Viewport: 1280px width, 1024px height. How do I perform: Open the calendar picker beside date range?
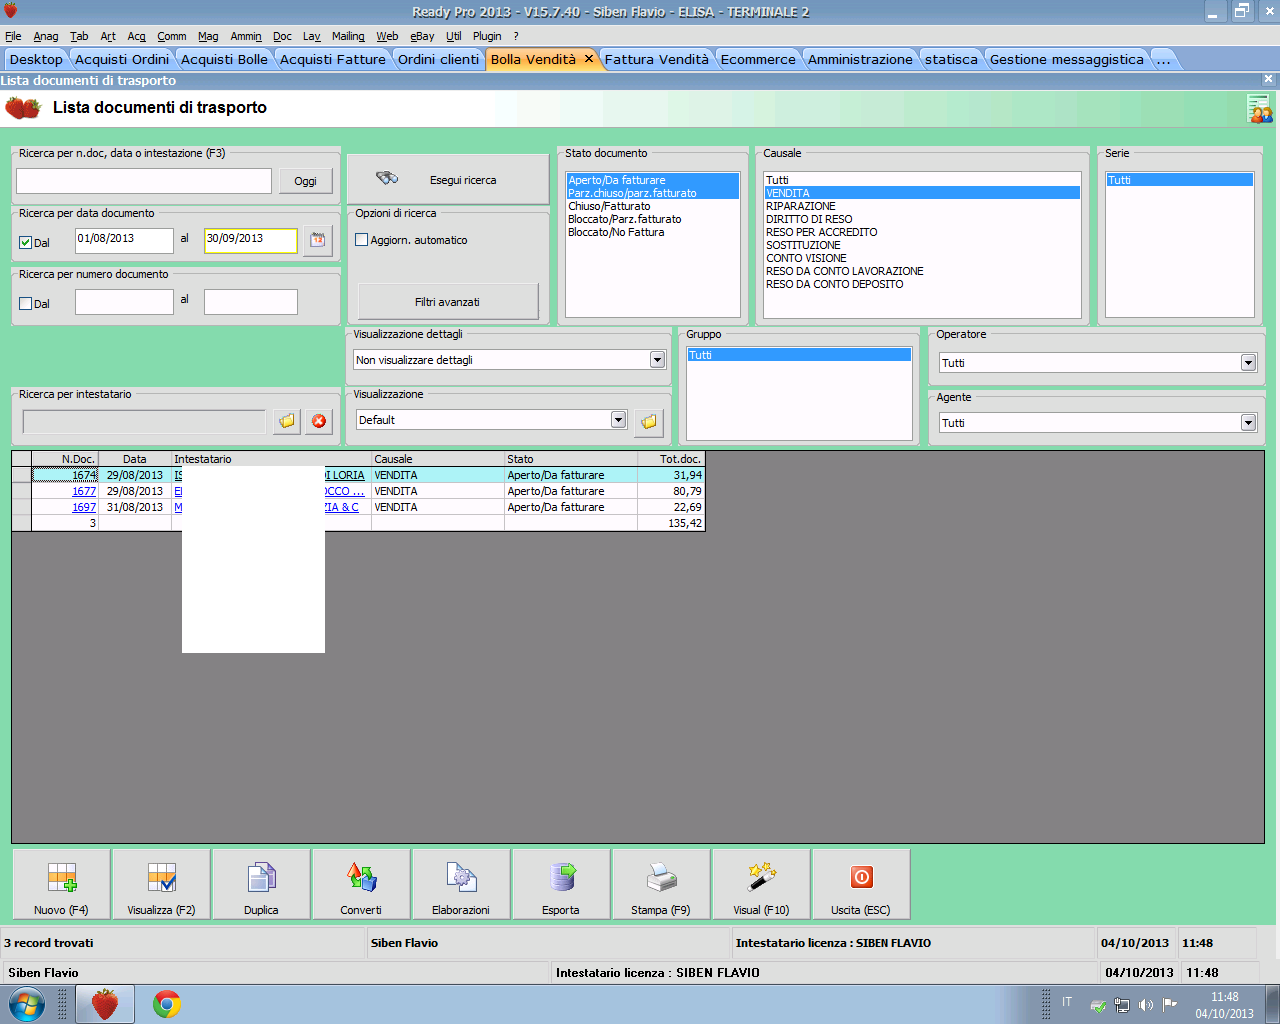(x=317, y=240)
